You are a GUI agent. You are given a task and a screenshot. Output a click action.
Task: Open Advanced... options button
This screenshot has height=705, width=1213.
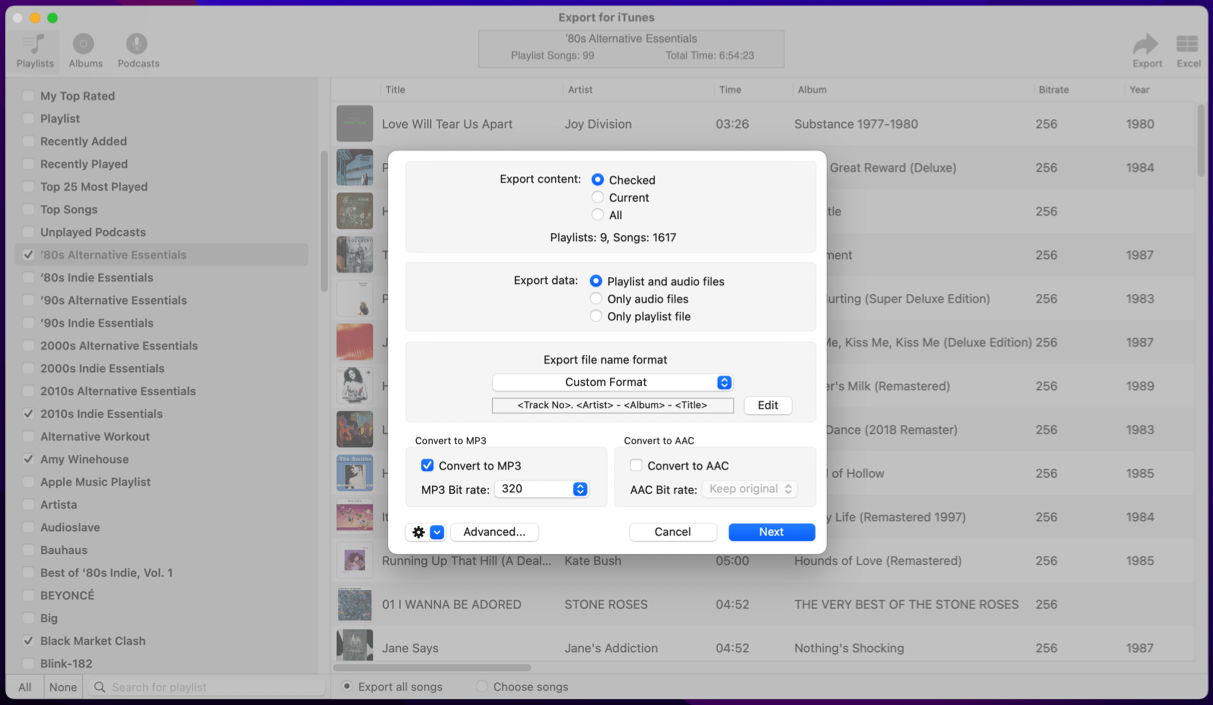coord(494,532)
